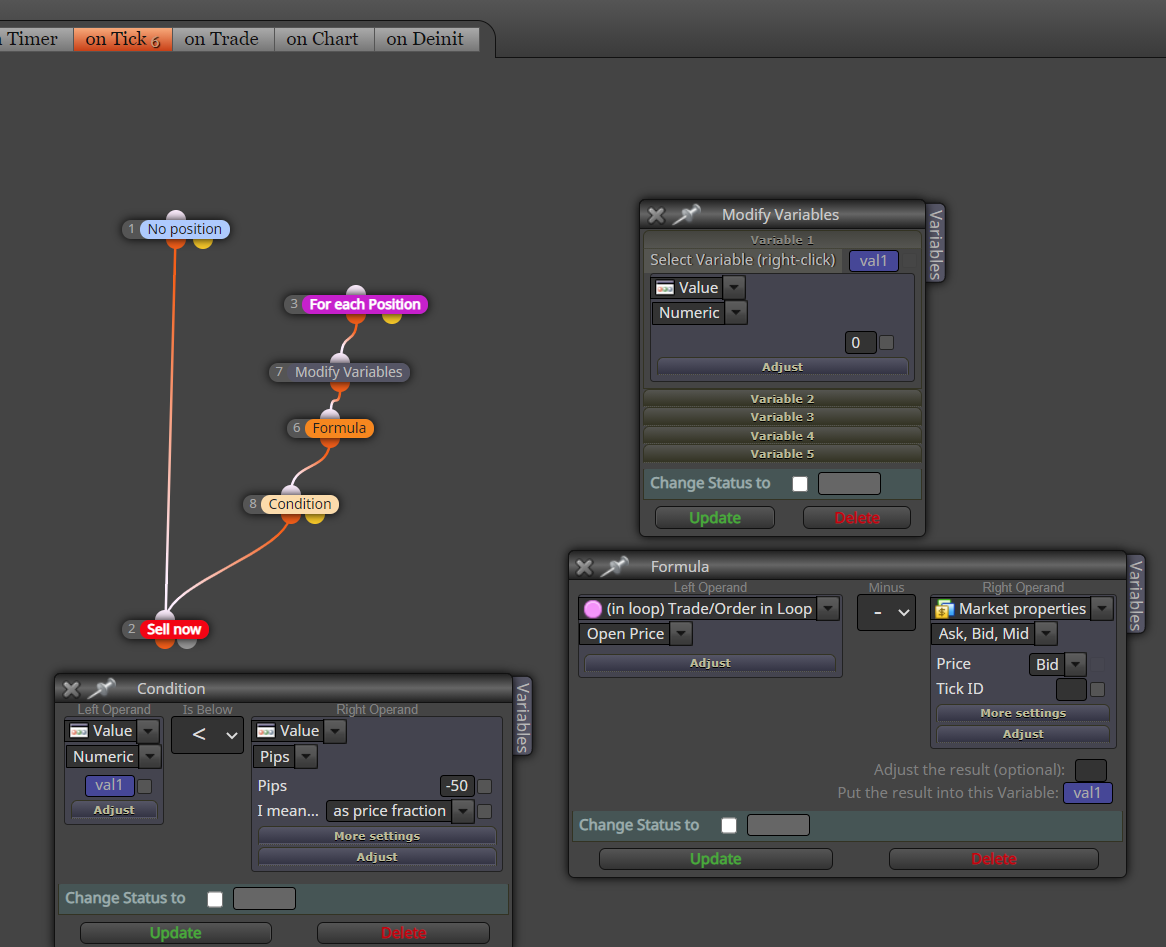Image resolution: width=1166 pixels, height=947 pixels.
Task: Switch to the on Trade tab
Action: (x=222, y=39)
